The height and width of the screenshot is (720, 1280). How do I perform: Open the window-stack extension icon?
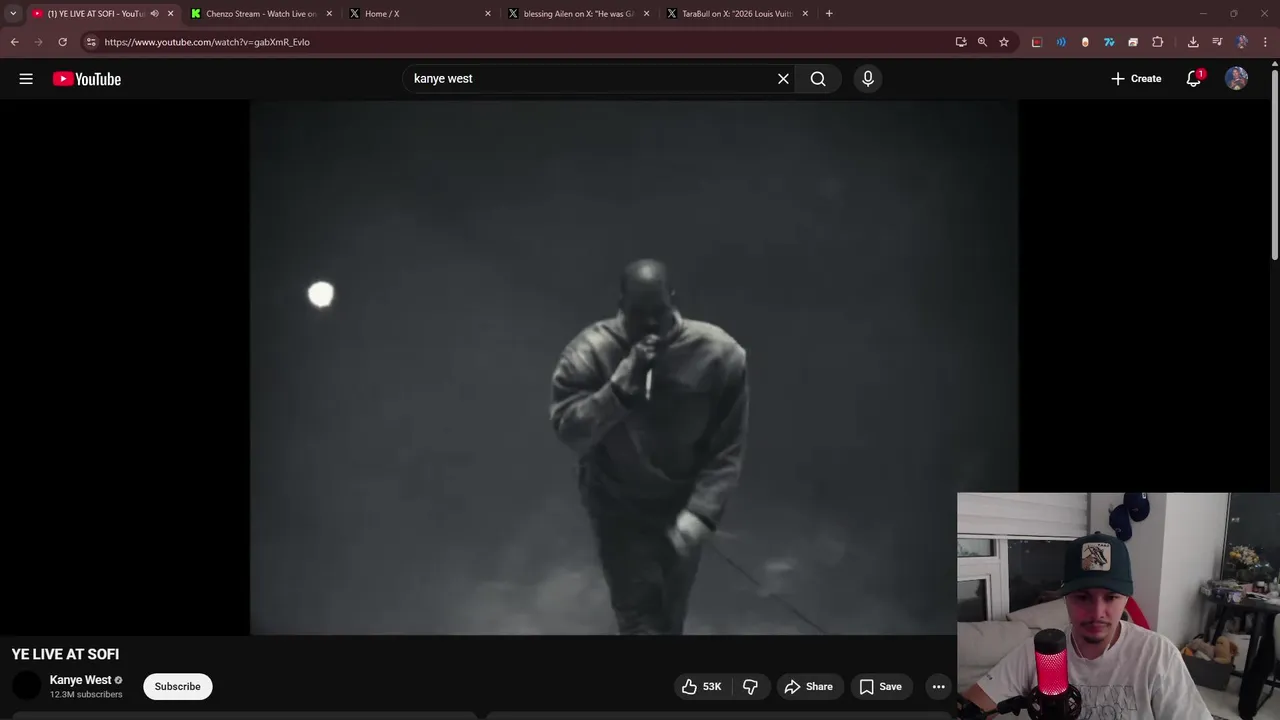point(1133,42)
